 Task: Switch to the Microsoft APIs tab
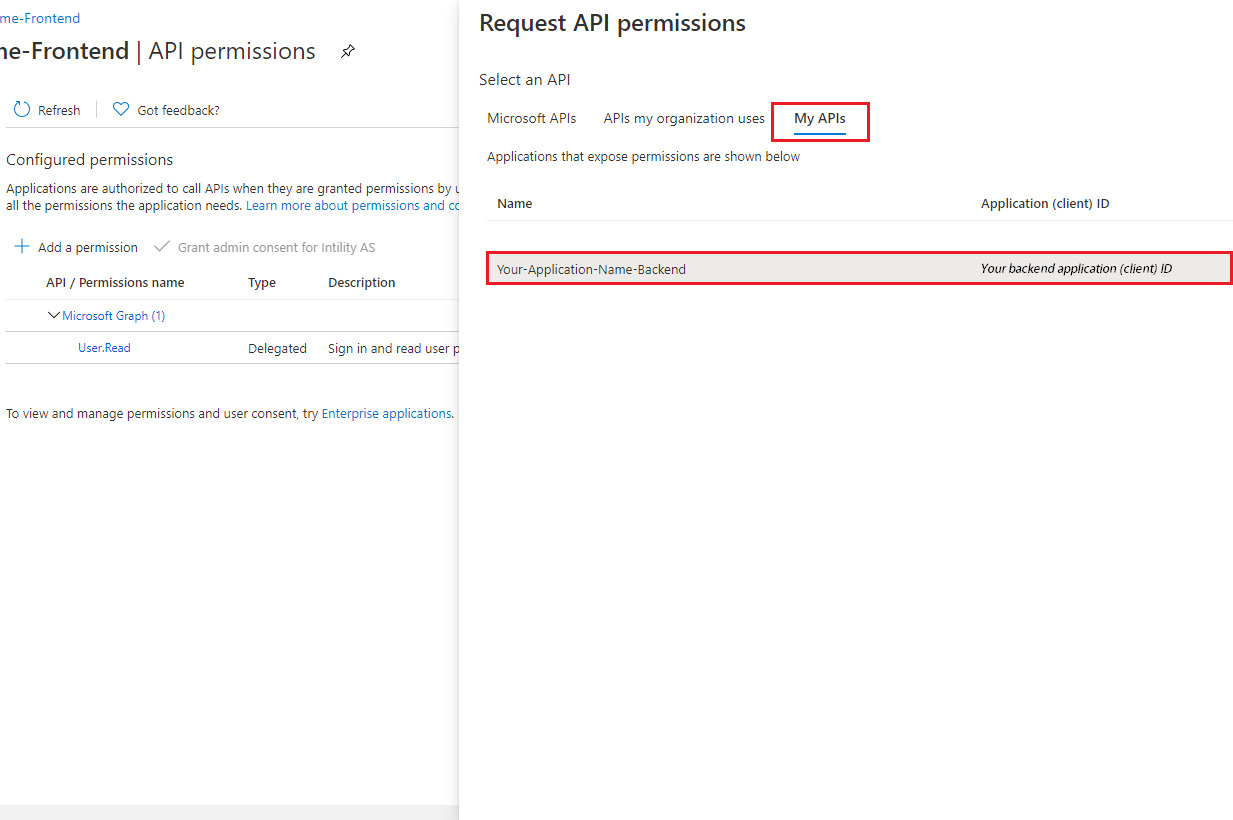(532, 118)
